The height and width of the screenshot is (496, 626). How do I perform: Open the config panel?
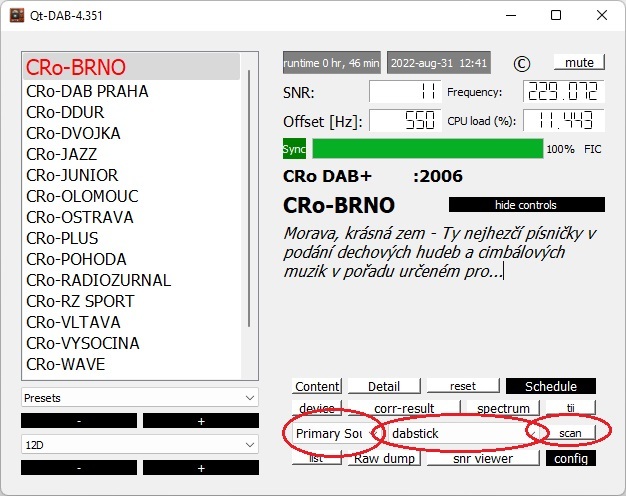pos(571,458)
